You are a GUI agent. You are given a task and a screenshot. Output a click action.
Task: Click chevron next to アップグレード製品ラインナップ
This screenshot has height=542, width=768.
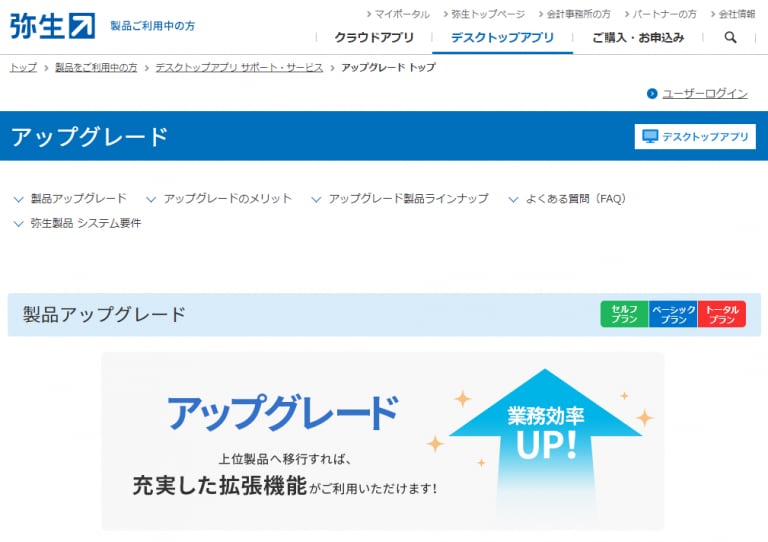click(x=316, y=199)
